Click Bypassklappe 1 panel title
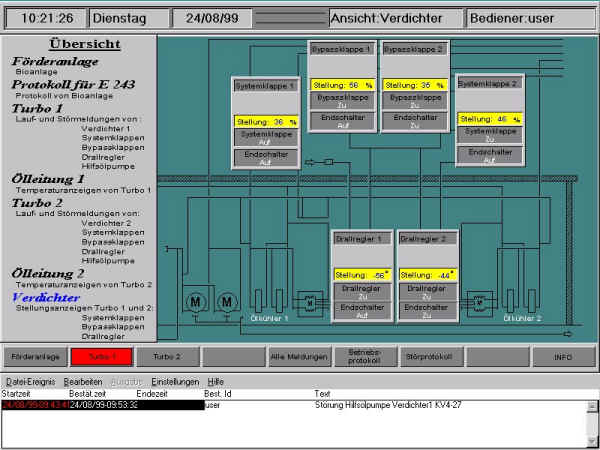 341,49
